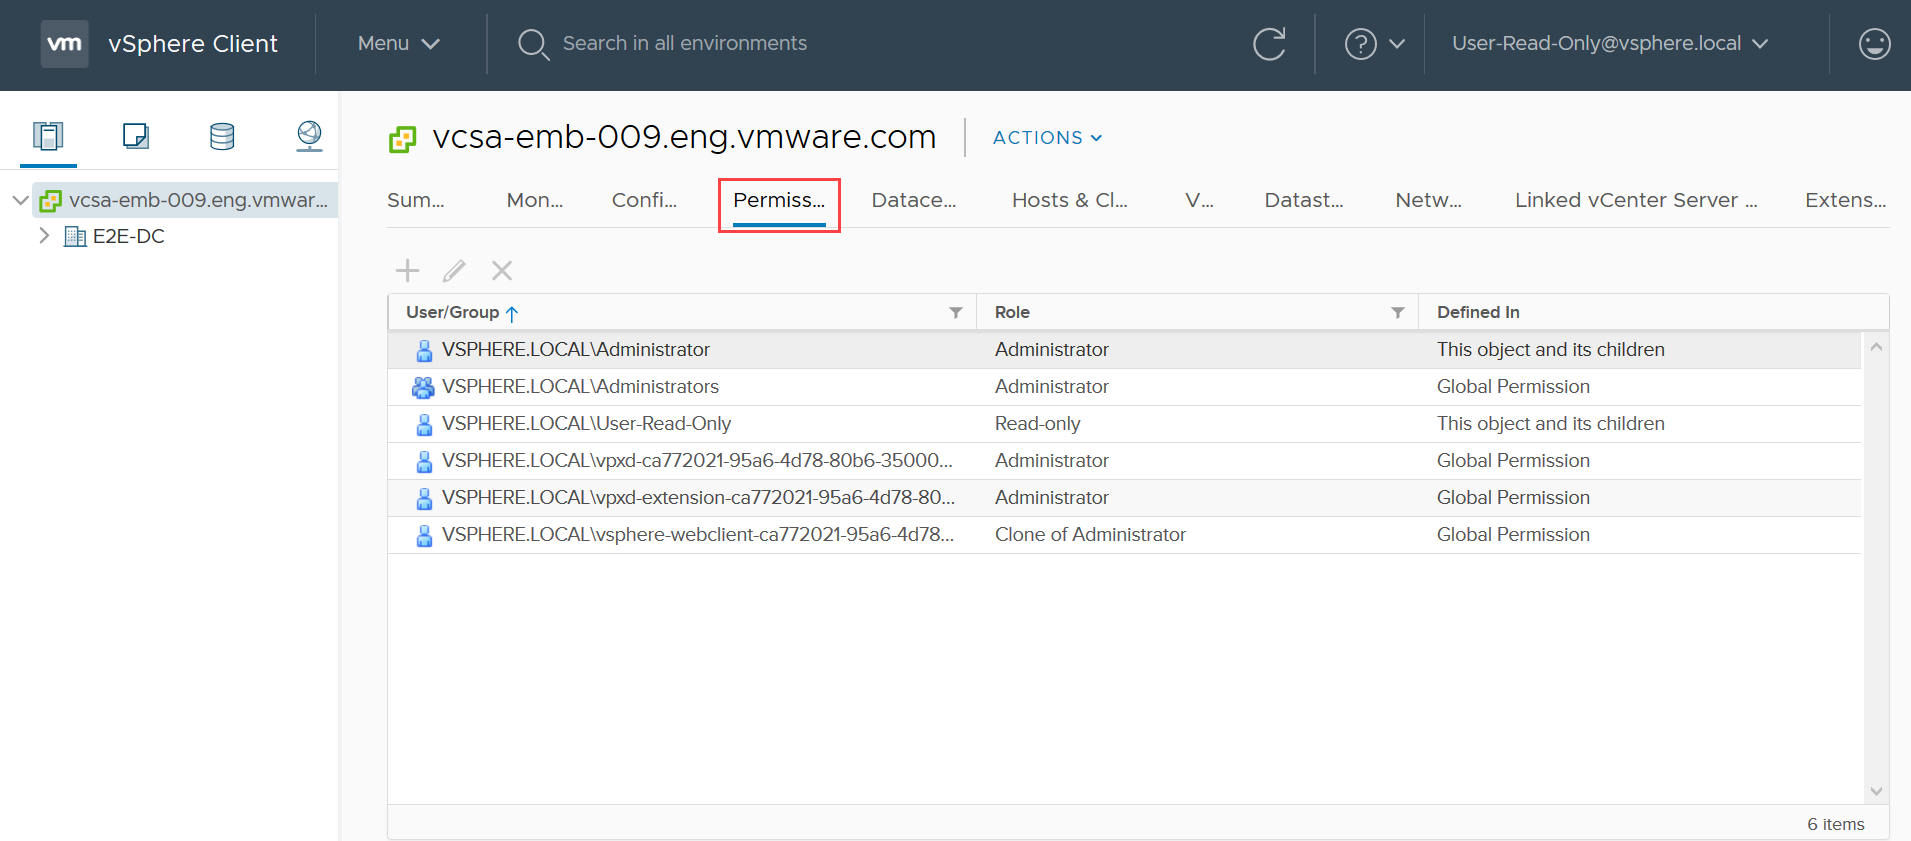Select the Hosts and Clusters view icon
The width and height of the screenshot is (1911, 841).
(x=48, y=136)
